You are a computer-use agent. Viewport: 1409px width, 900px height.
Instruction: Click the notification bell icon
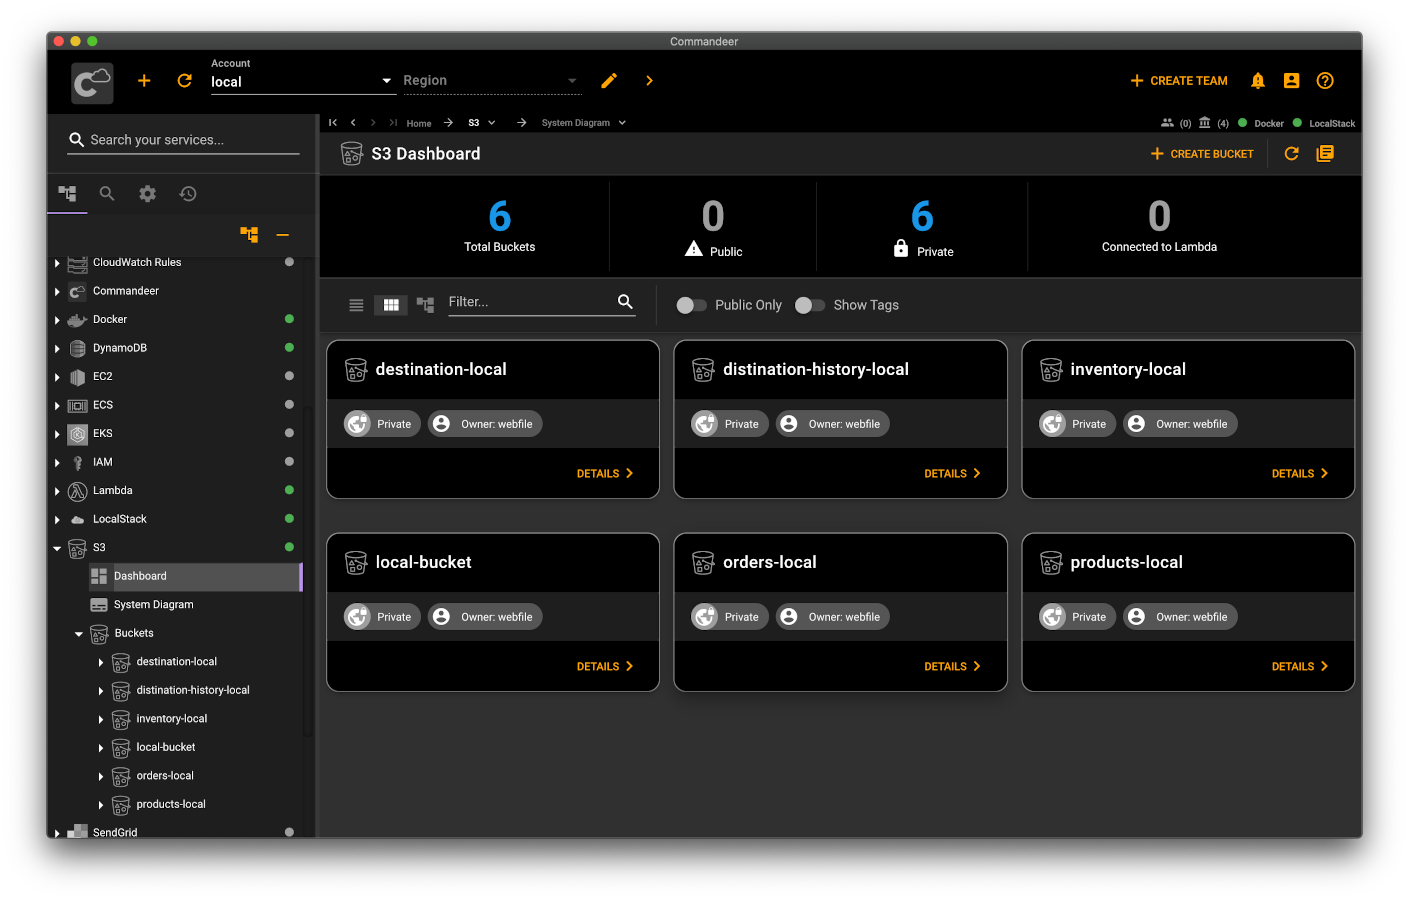click(1258, 81)
